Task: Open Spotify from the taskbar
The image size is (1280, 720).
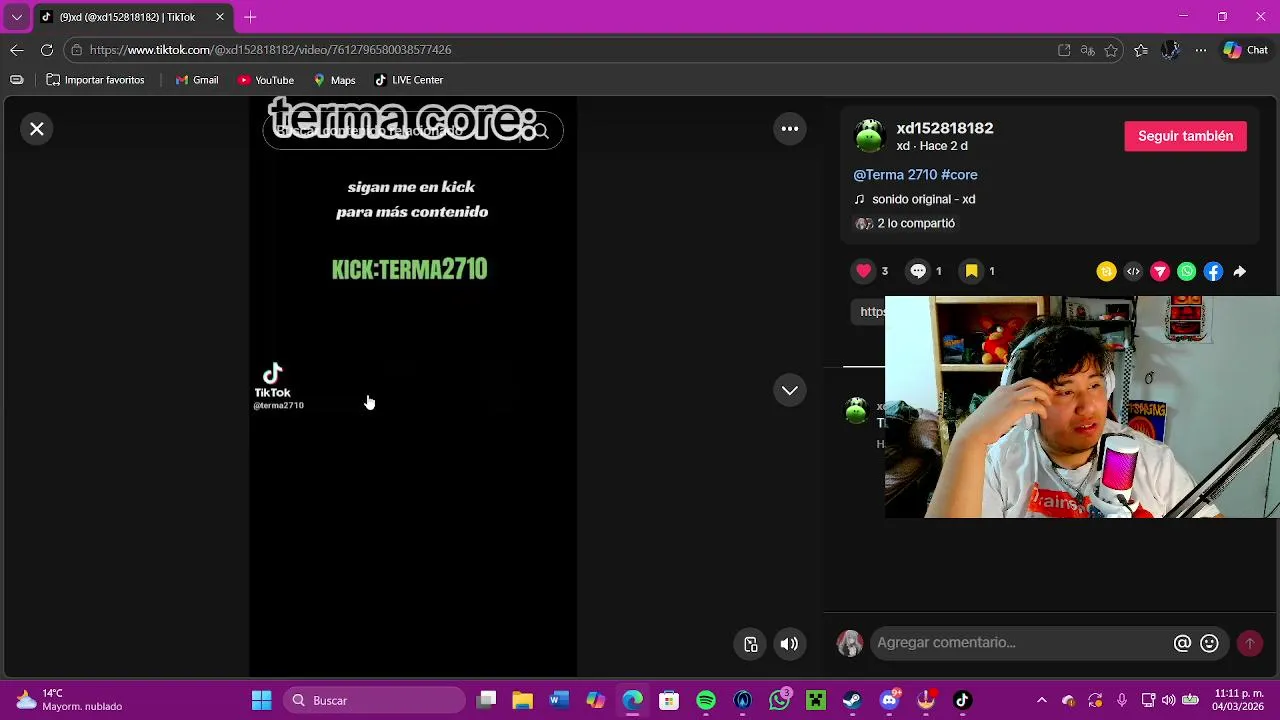Action: click(706, 701)
